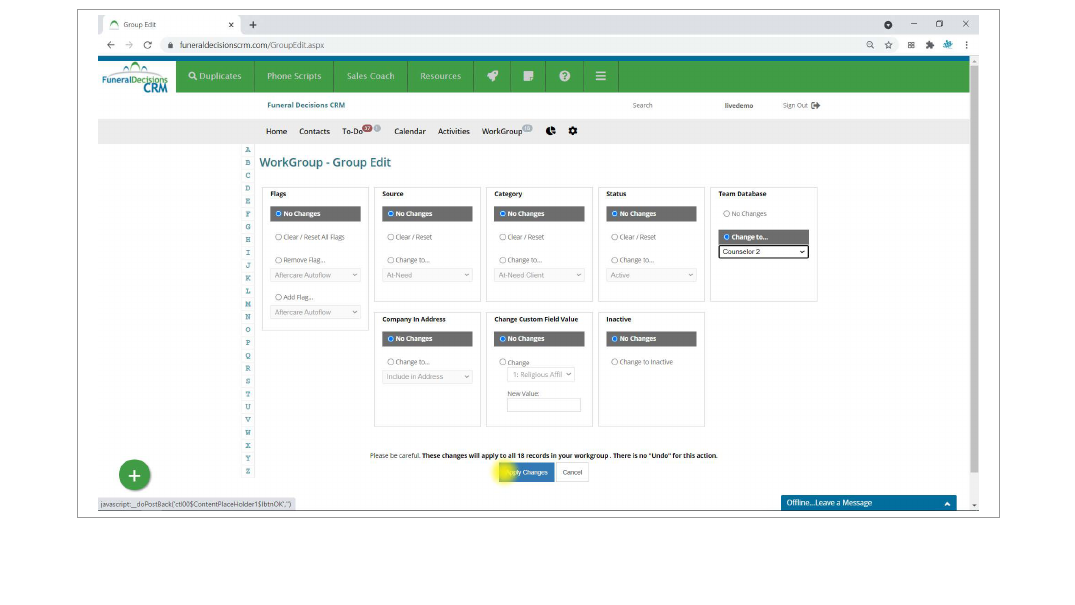
Task: Select Change to Inactive radio button
Action: [615, 362]
